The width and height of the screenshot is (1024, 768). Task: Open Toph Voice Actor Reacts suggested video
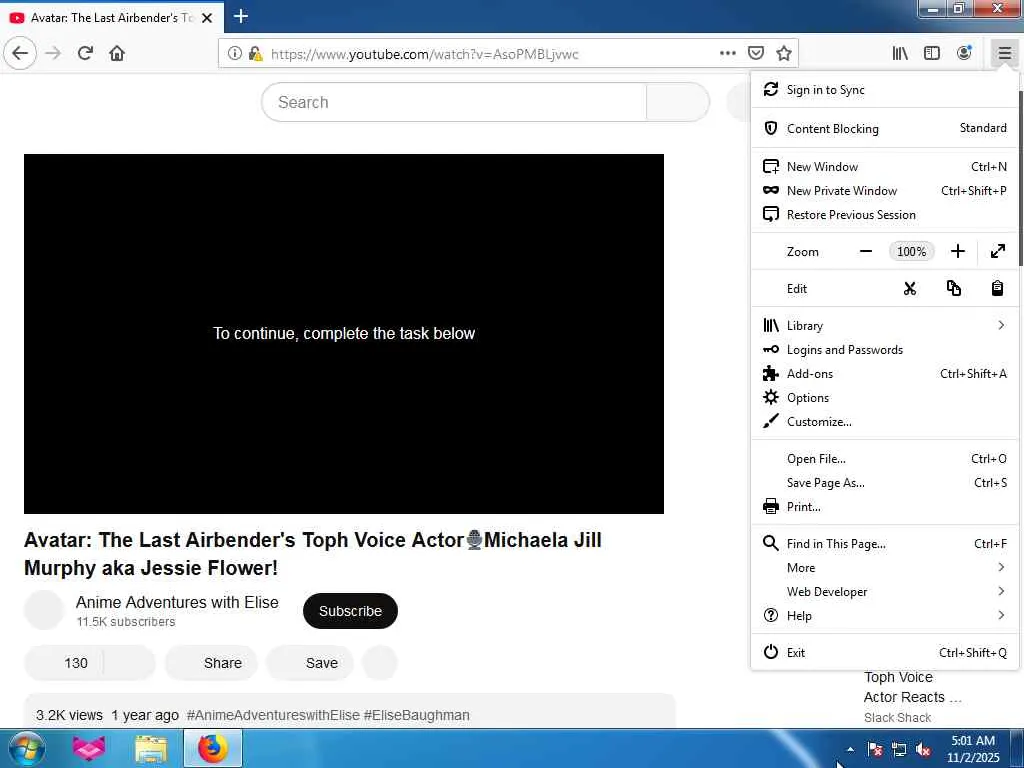(x=912, y=687)
